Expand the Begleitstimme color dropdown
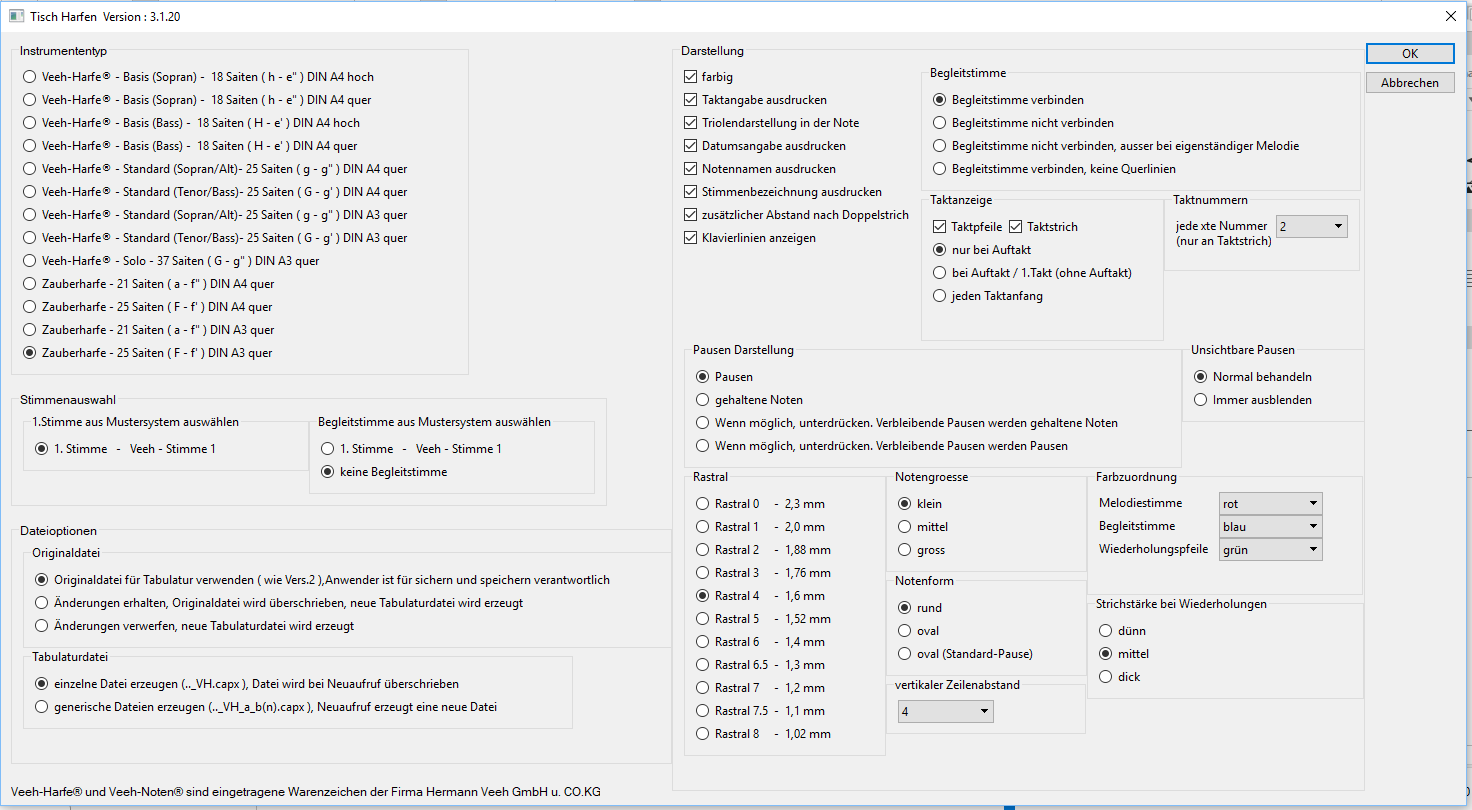The image size is (1472, 810). coord(1270,527)
